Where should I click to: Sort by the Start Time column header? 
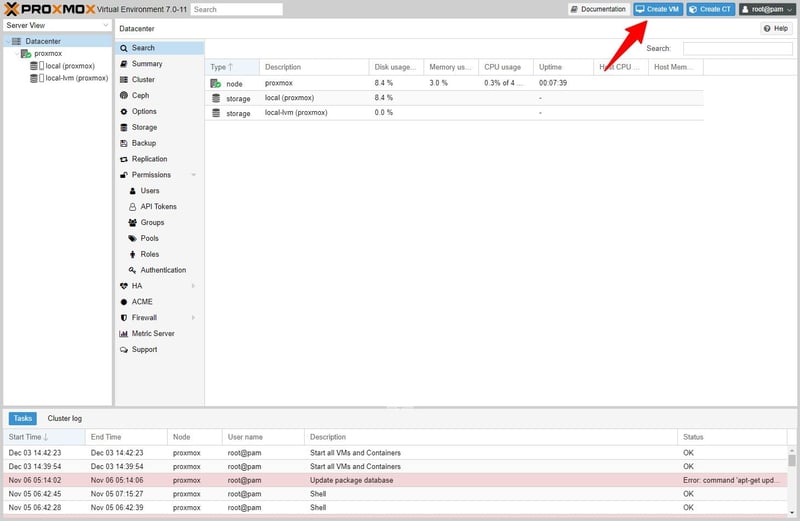click(x=30, y=437)
